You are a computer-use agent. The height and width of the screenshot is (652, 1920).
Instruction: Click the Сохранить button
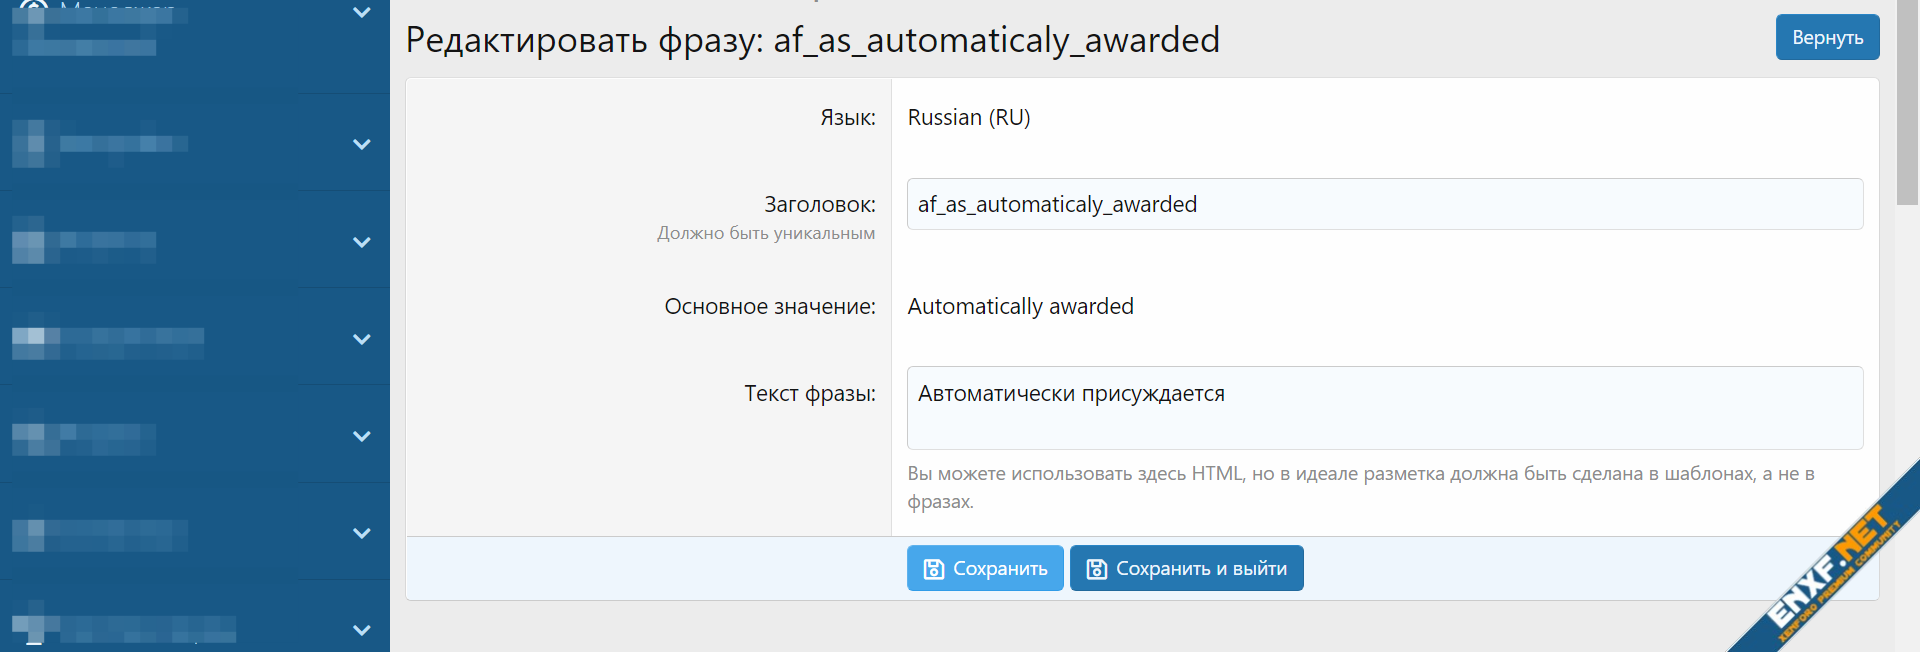coord(985,568)
